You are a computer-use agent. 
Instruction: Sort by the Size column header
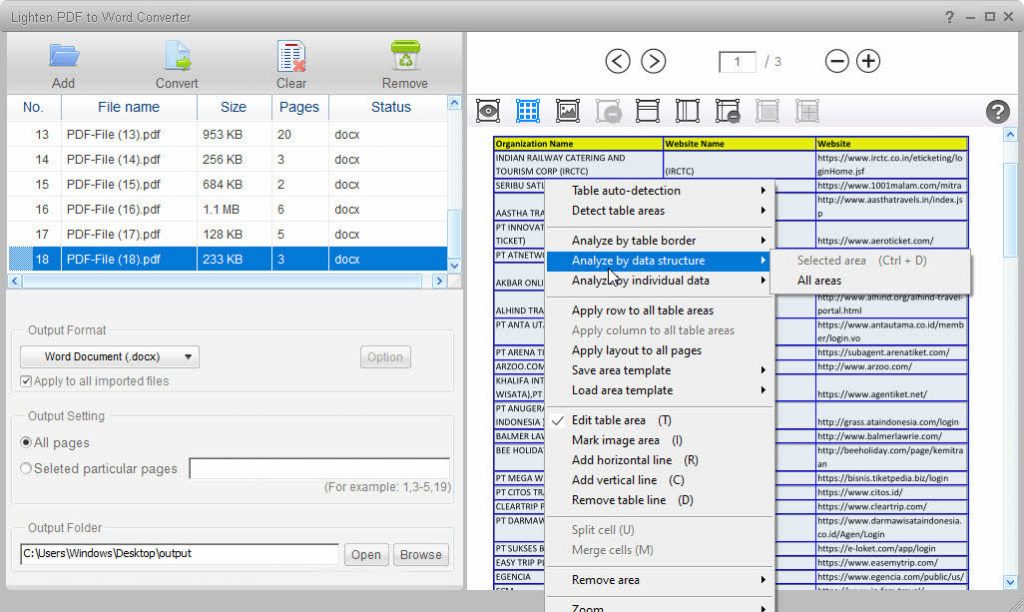(234, 107)
